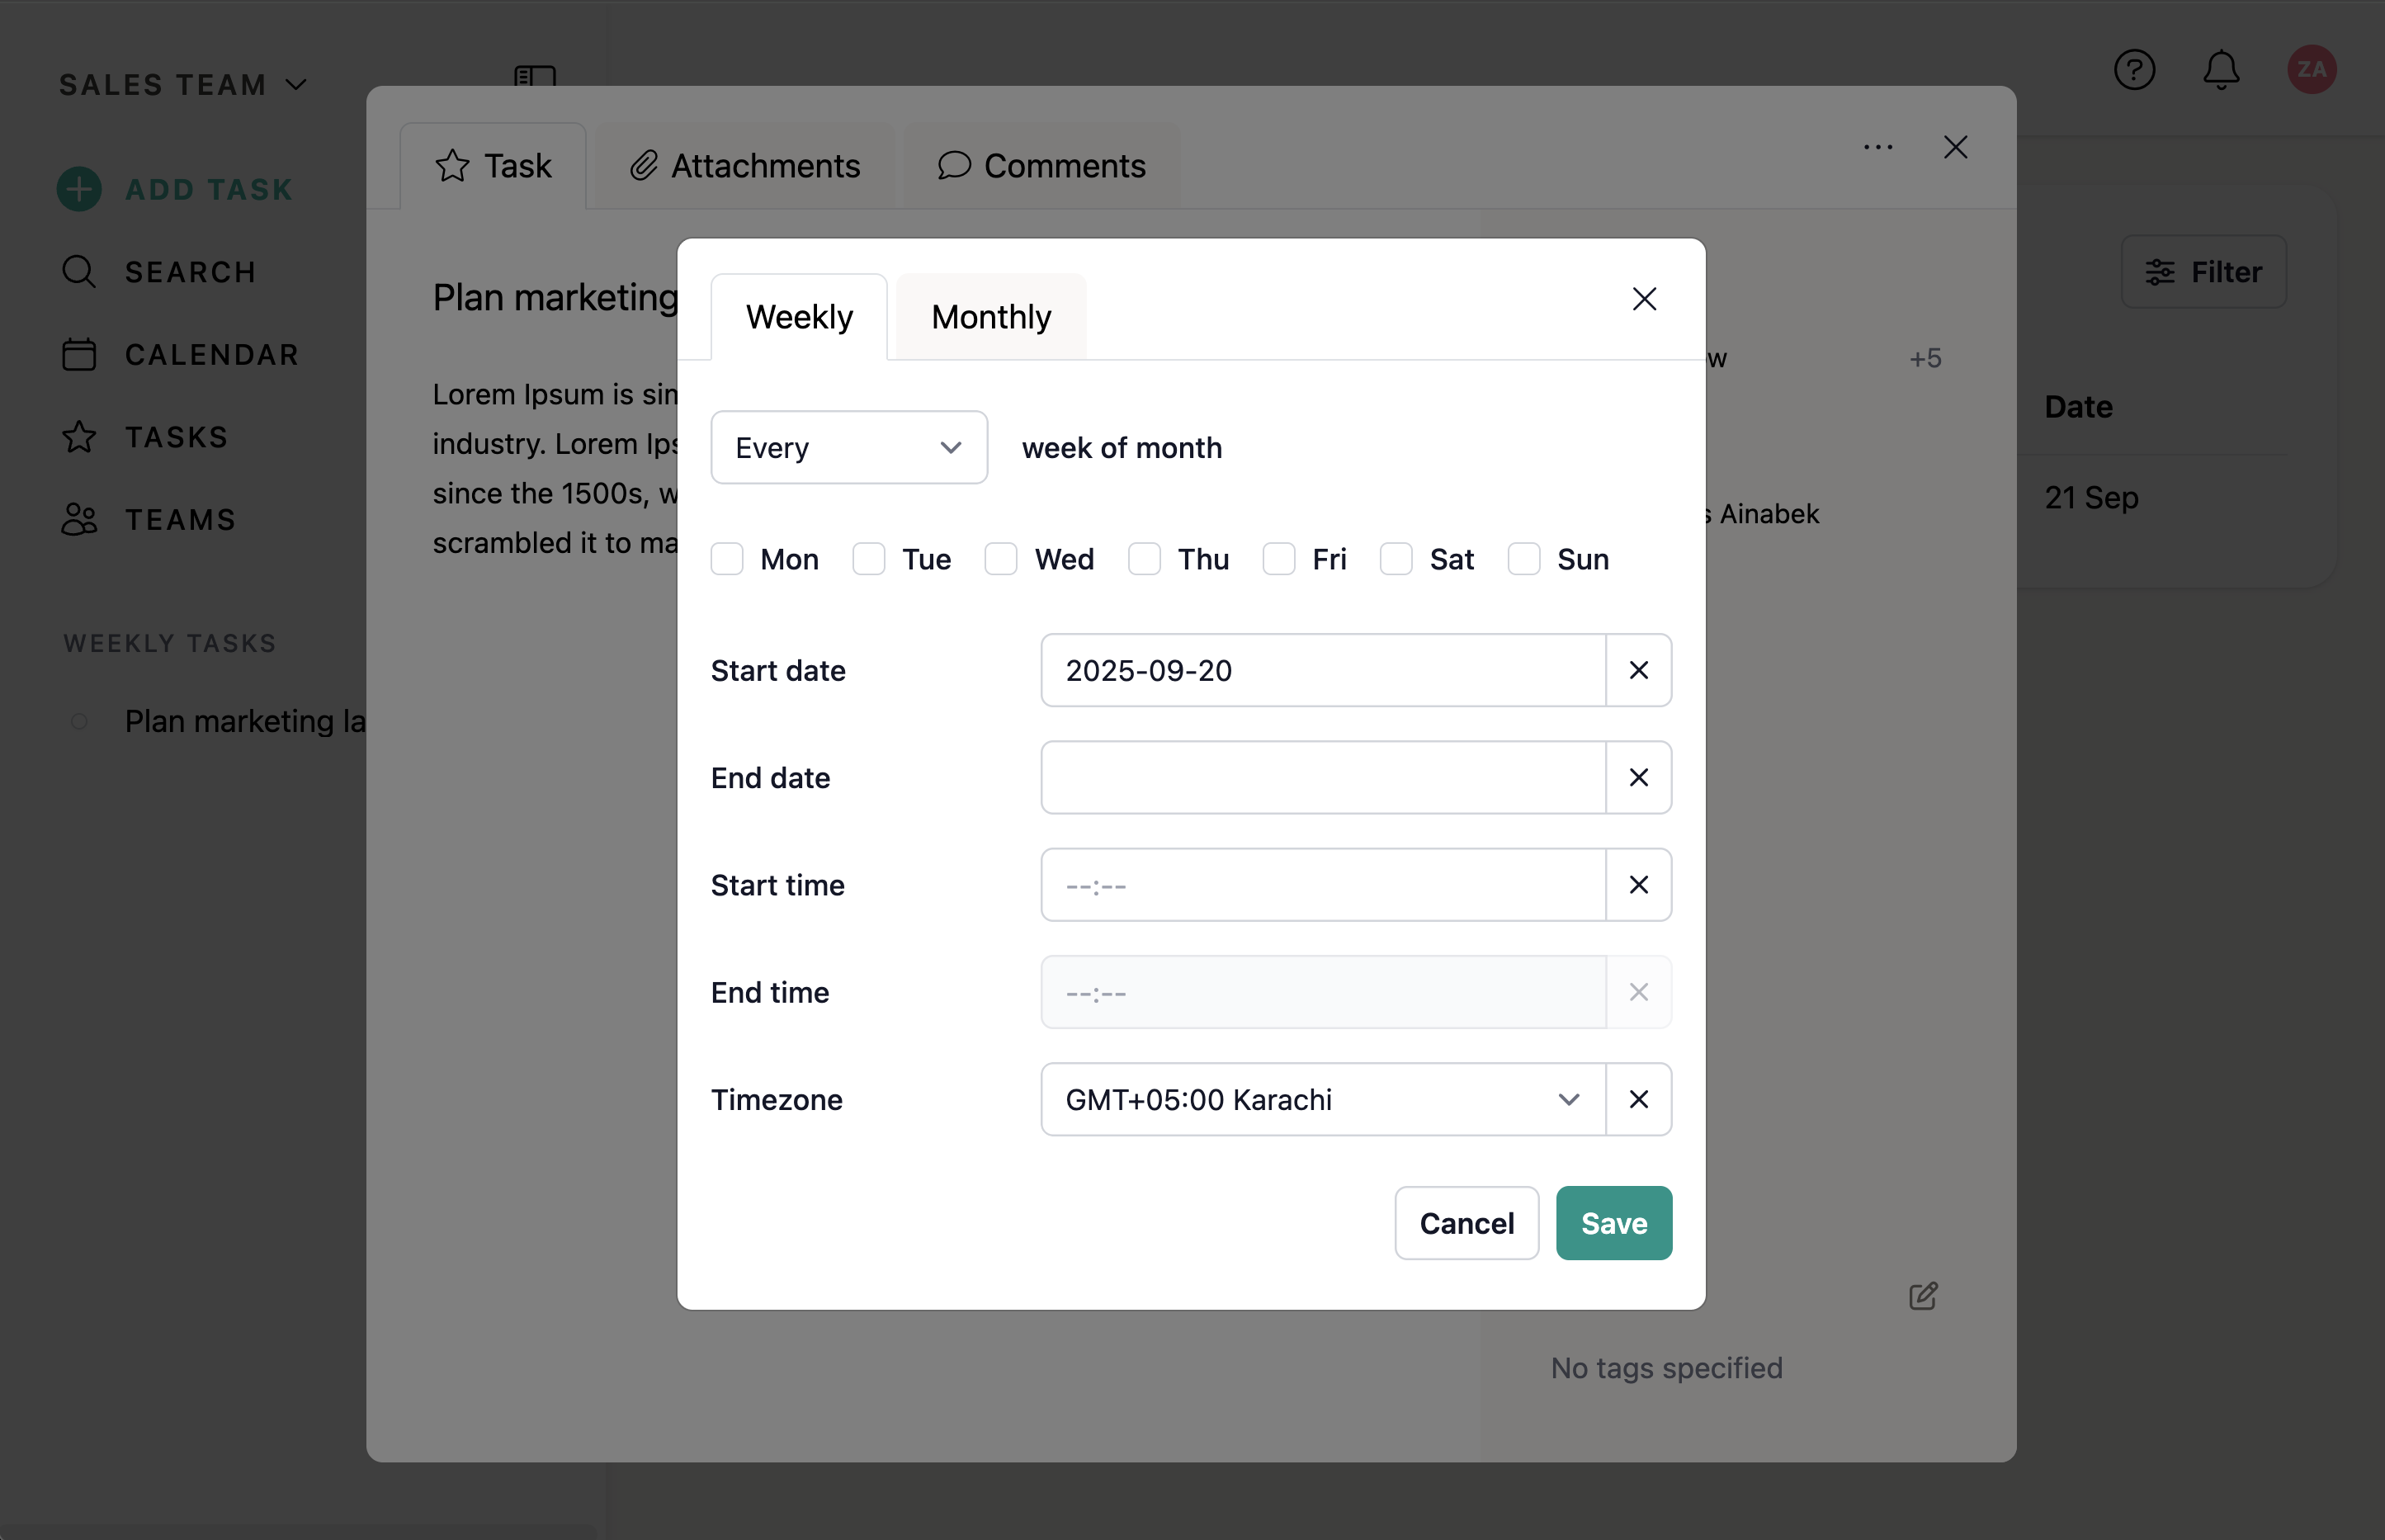Viewport: 2385px width, 1540px height.
Task: Open the GMT+05:00 Karachi timezone dropdown
Action: (x=1322, y=1099)
